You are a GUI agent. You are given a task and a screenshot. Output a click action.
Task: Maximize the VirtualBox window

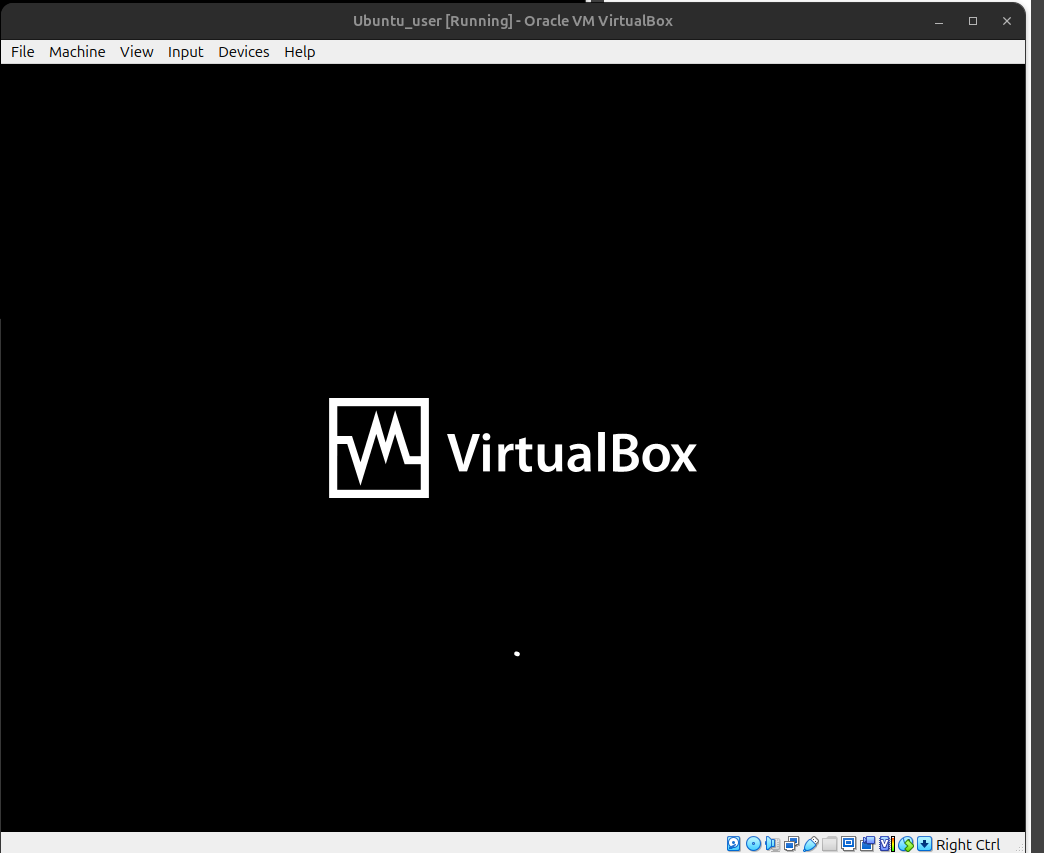click(x=973, y=21)
